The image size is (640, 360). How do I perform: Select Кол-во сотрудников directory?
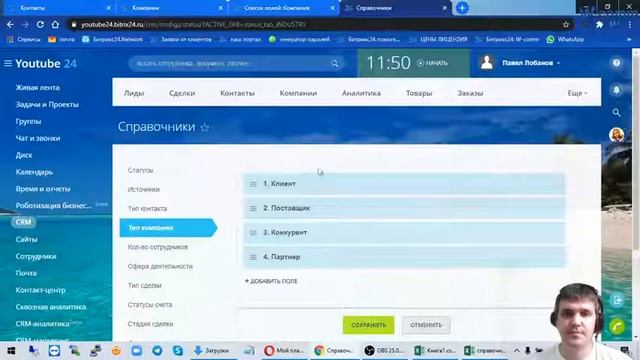158,247
